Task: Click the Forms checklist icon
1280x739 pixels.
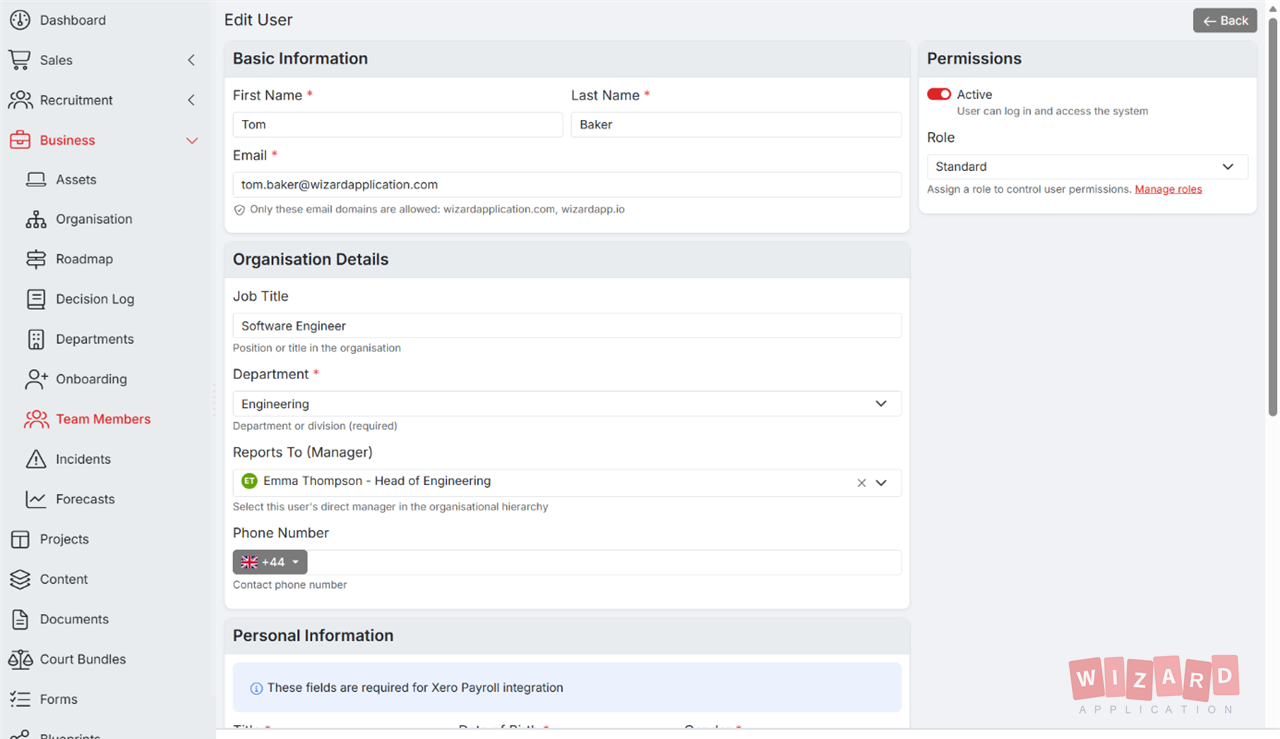Action: tap(20, 699)
